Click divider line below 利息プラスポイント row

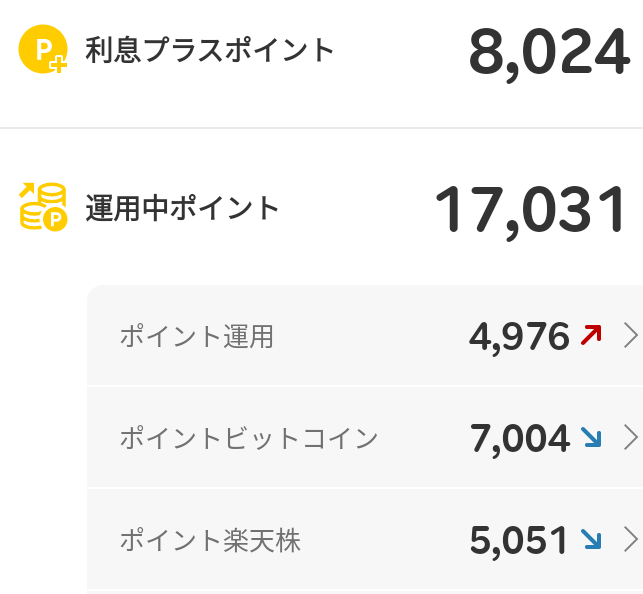(x=320, y=128)
